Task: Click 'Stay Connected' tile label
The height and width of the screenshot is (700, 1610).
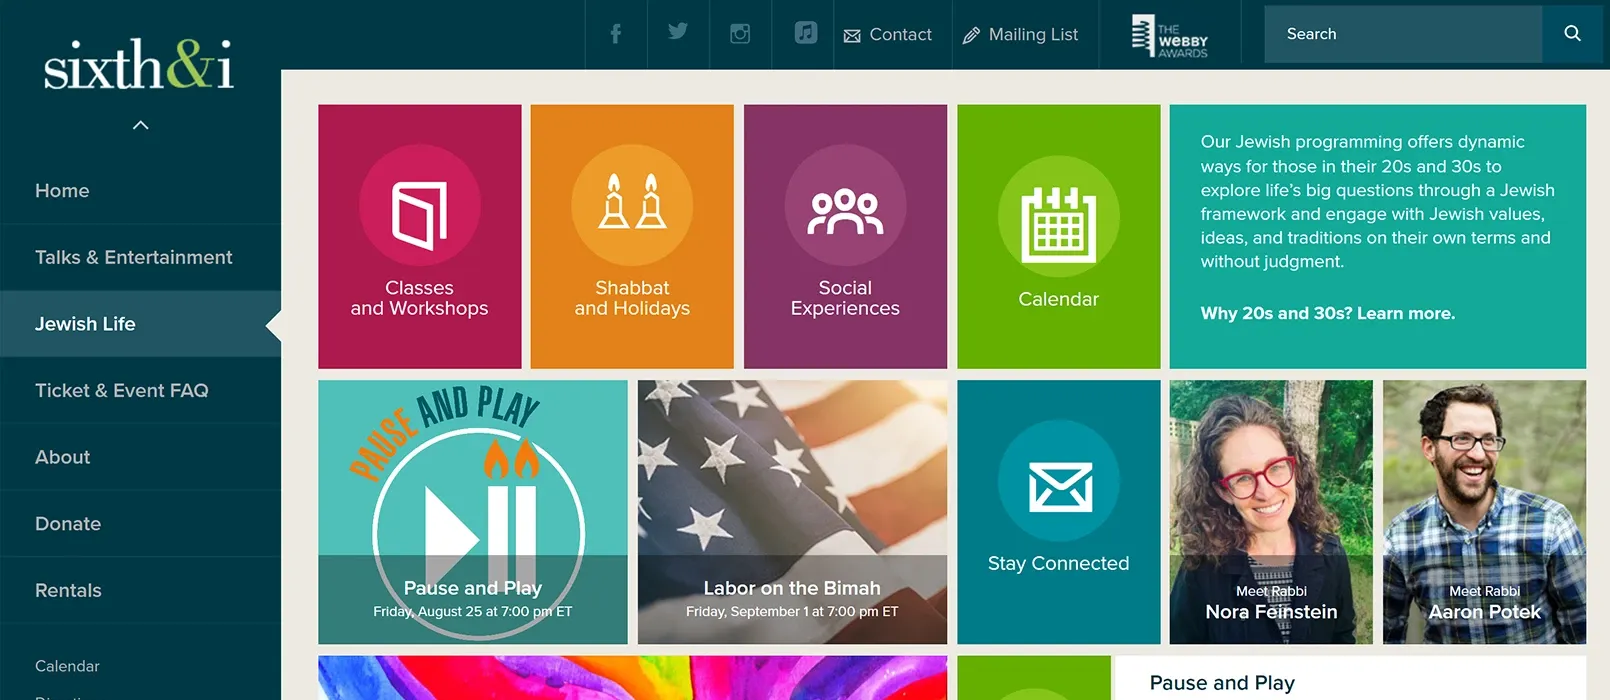Action: point(1058,563)
